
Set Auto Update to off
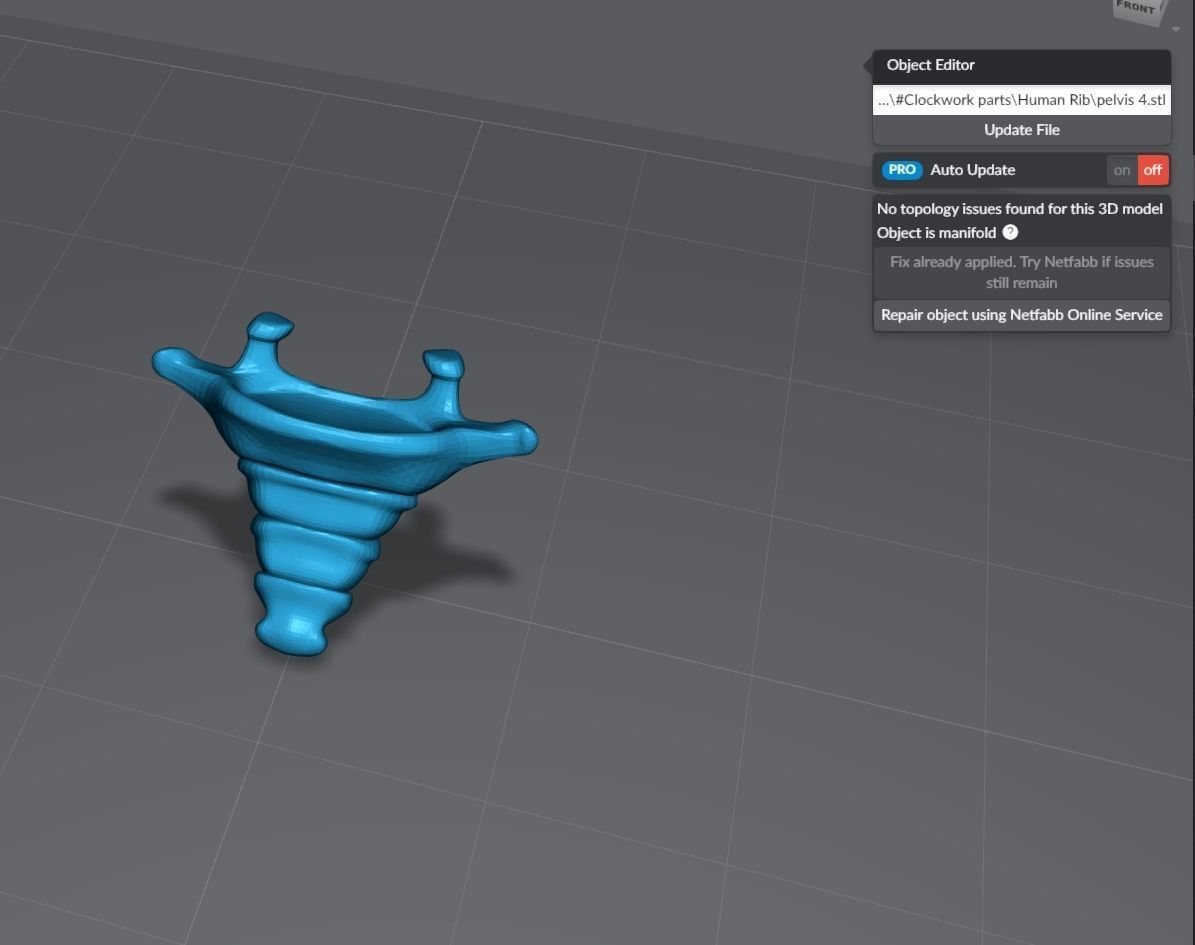point(1153,170)
